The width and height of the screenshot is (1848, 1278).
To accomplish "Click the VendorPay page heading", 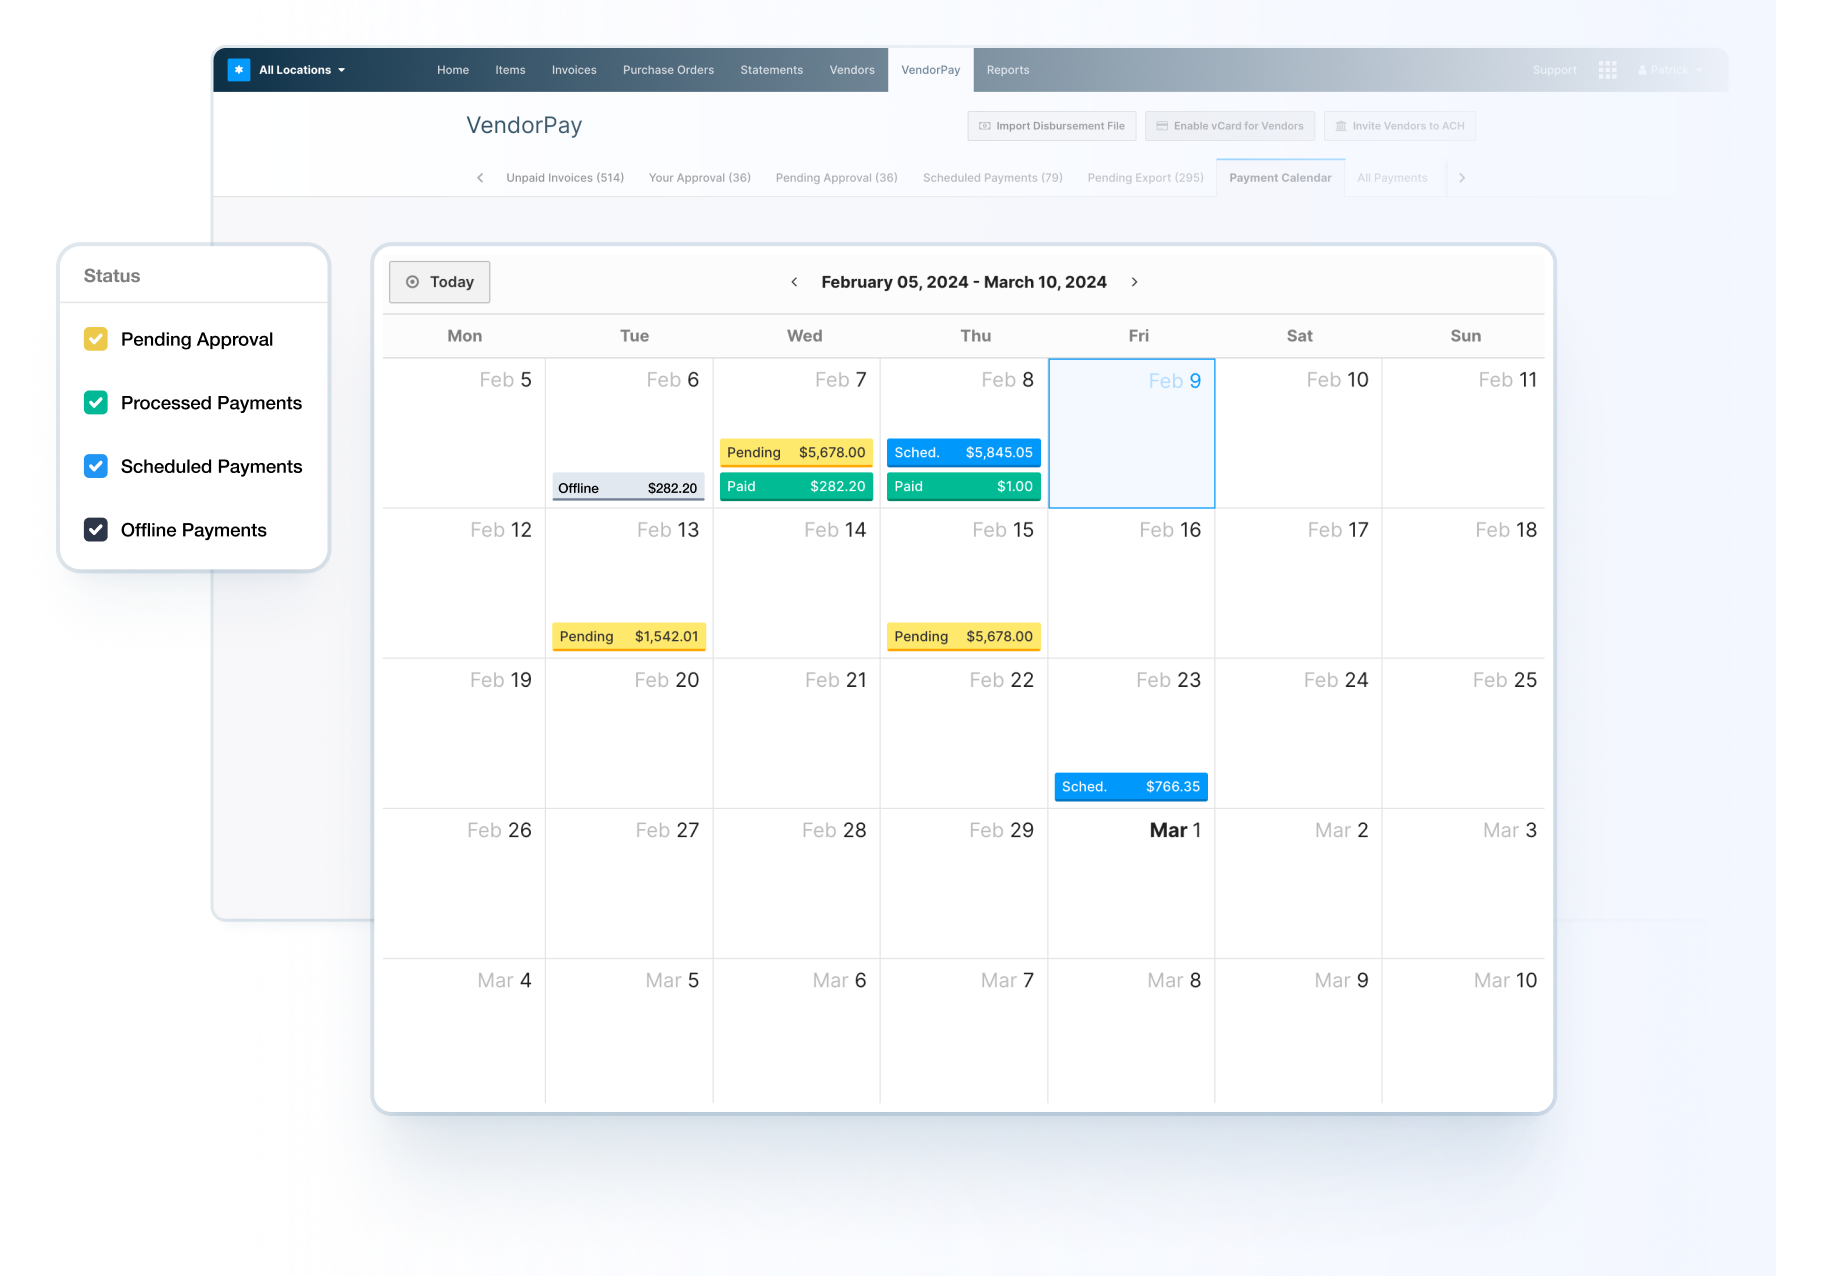I will click(x=524, y=125).
